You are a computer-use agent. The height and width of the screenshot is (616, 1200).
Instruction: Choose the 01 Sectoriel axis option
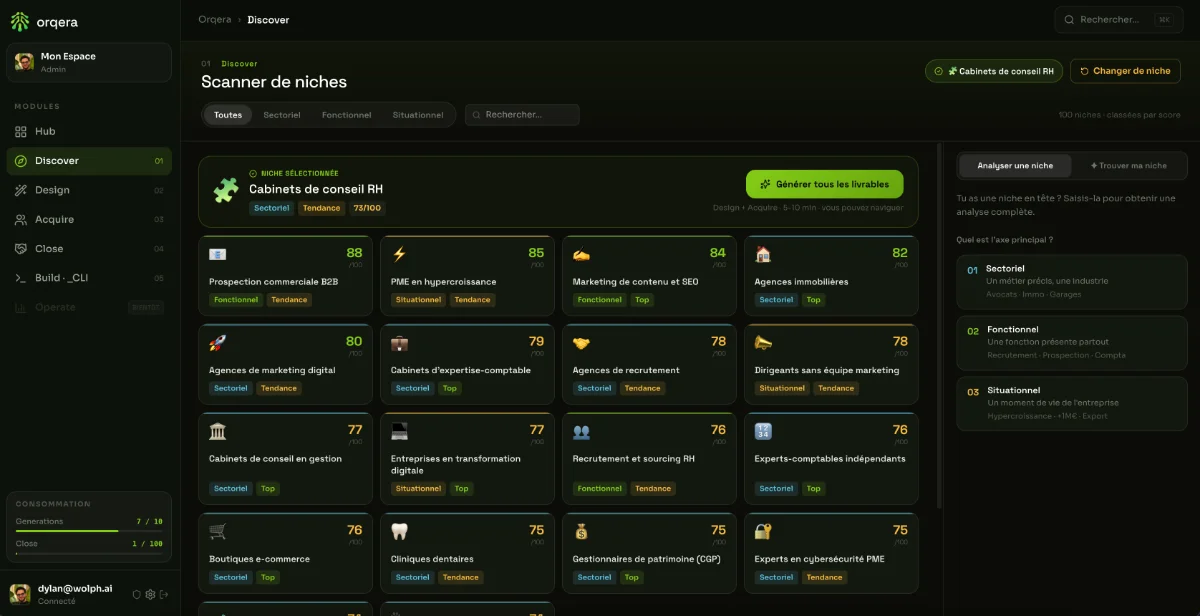[x=1072, y=281]
